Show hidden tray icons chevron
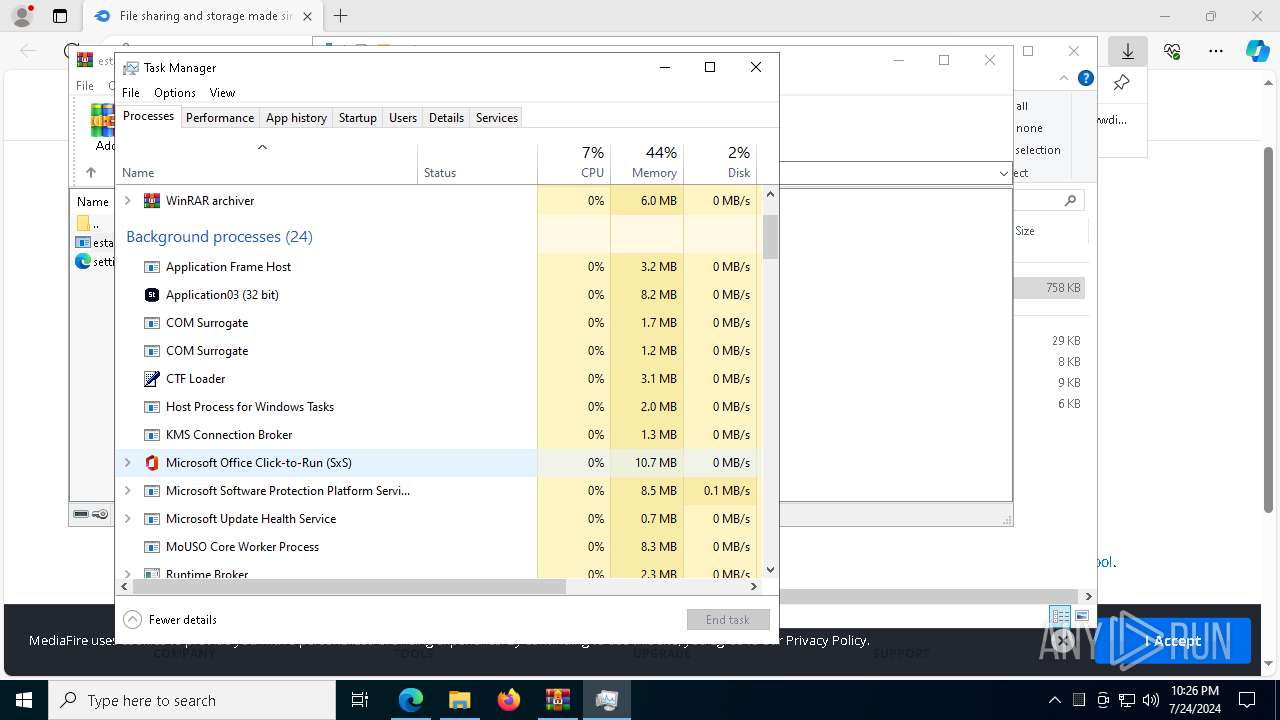 pyautogui.click(x=1055, y=700)
